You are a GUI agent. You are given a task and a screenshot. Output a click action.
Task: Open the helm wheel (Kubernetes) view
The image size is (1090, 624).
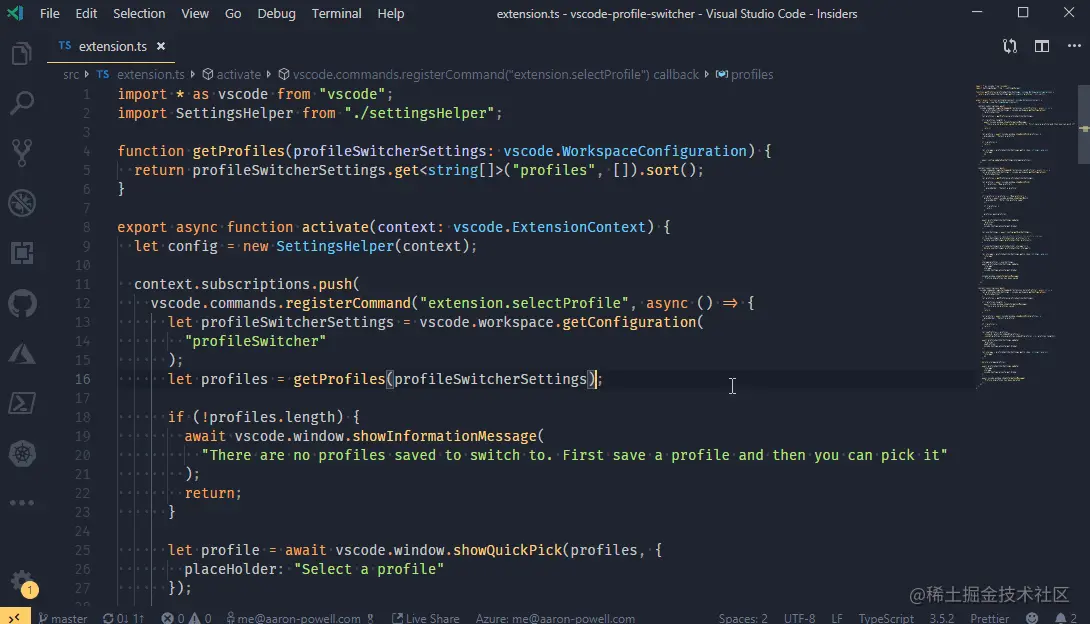tap(22, 454)
